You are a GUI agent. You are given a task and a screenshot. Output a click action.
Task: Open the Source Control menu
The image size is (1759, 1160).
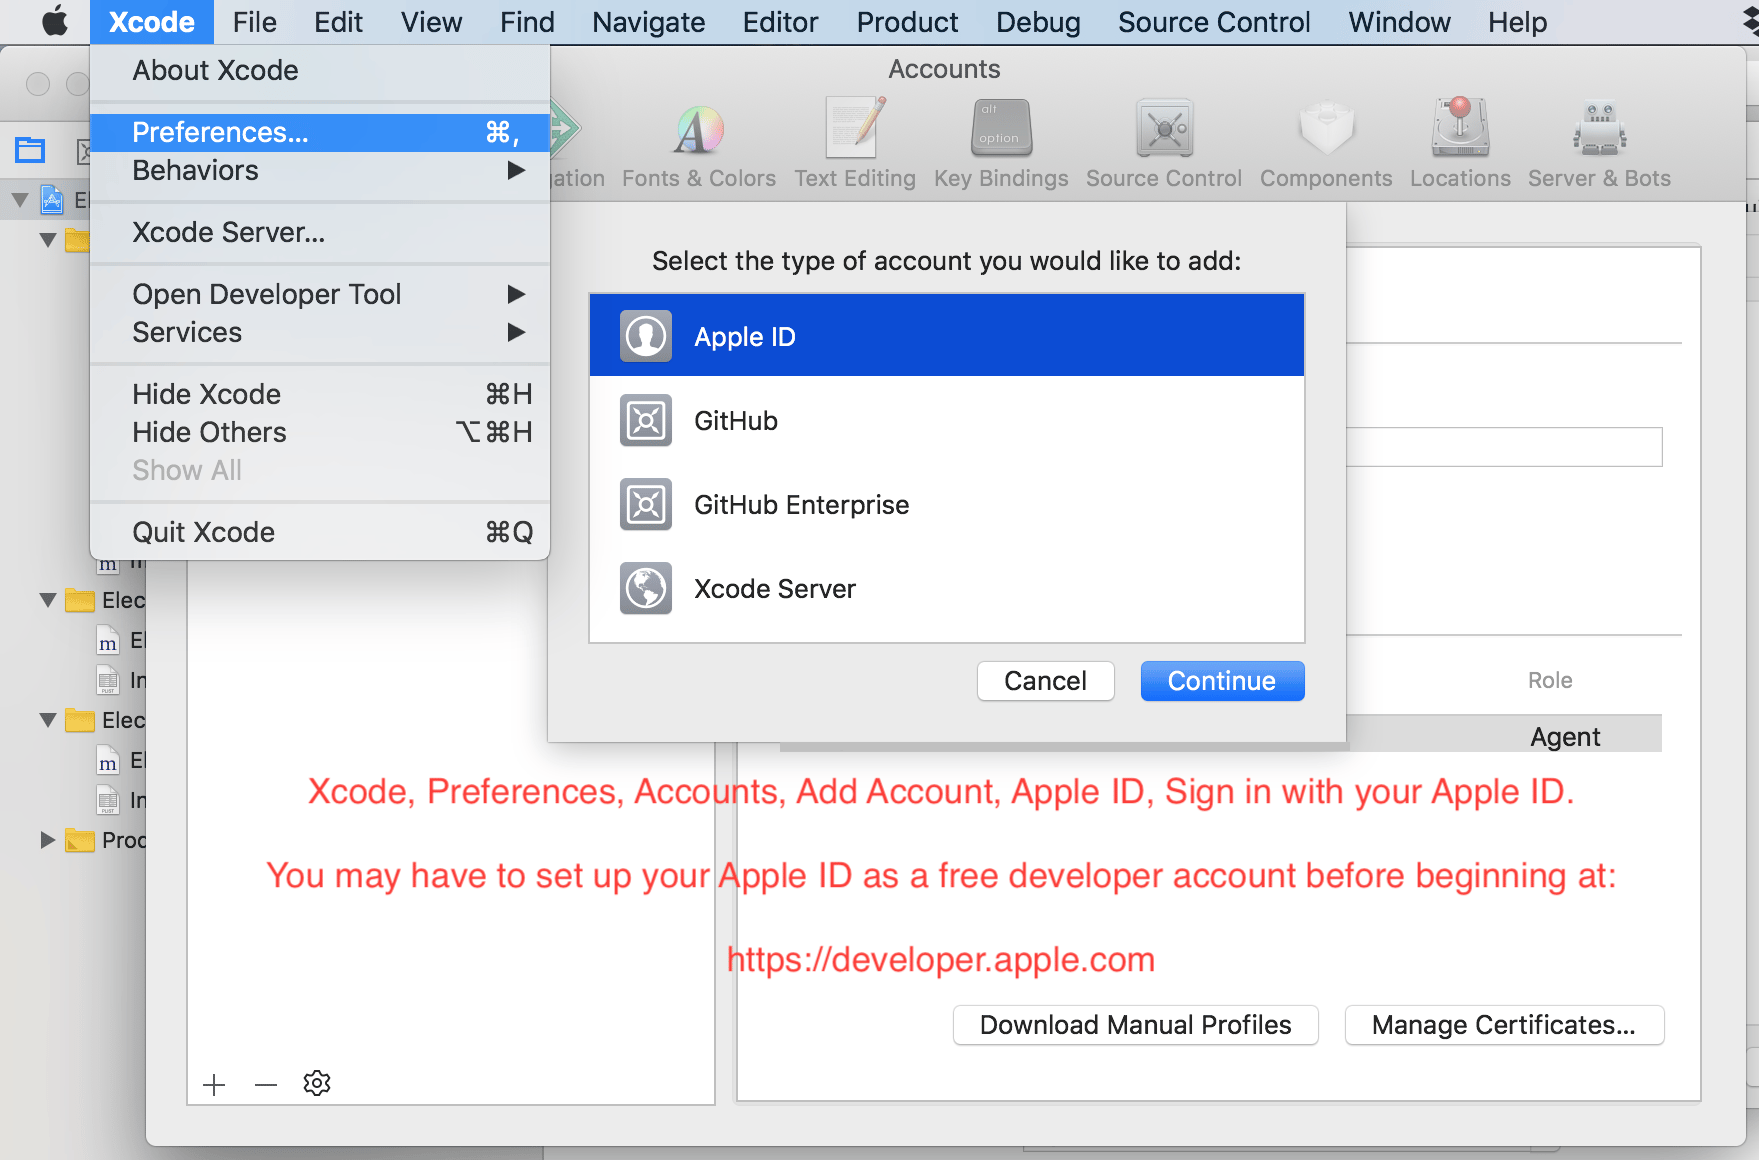(1214, 22)
